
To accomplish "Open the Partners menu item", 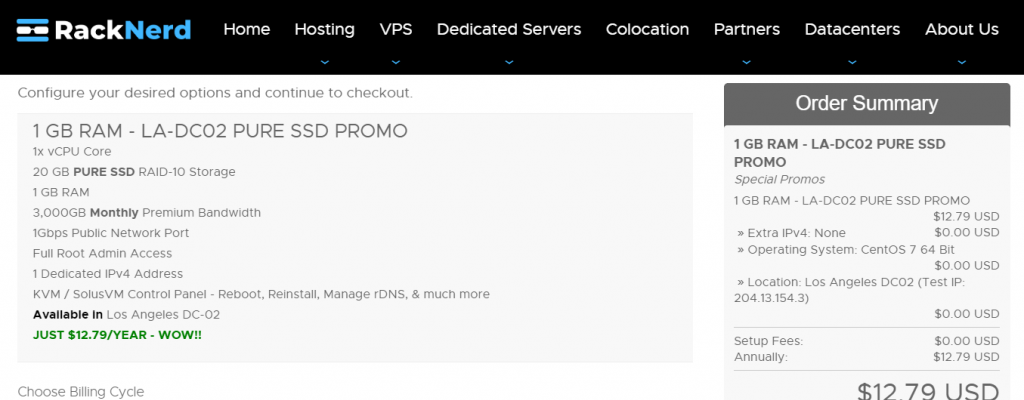I will pyautogui.click(x=746, y=29).
